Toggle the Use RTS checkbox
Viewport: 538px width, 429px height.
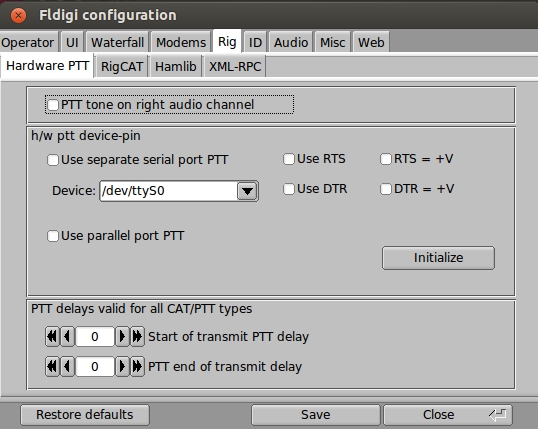(x=289, y=159)
